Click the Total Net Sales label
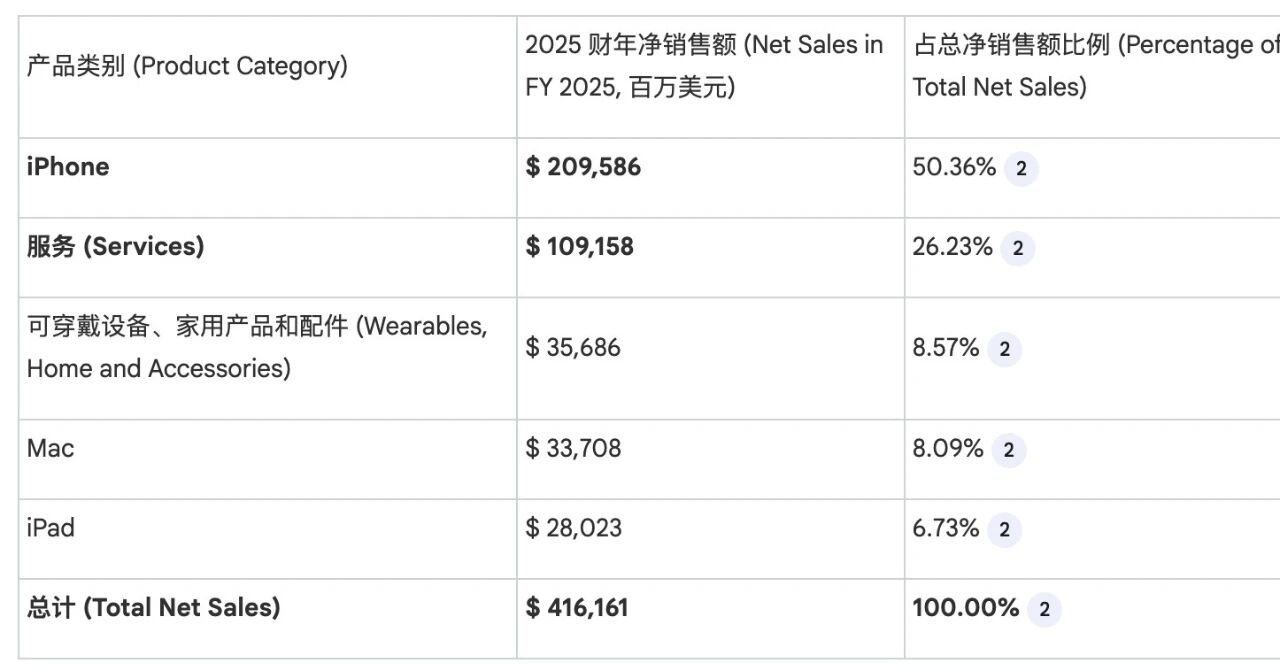The width and height of the screenshot is (1280, 672). pos(153,607)
